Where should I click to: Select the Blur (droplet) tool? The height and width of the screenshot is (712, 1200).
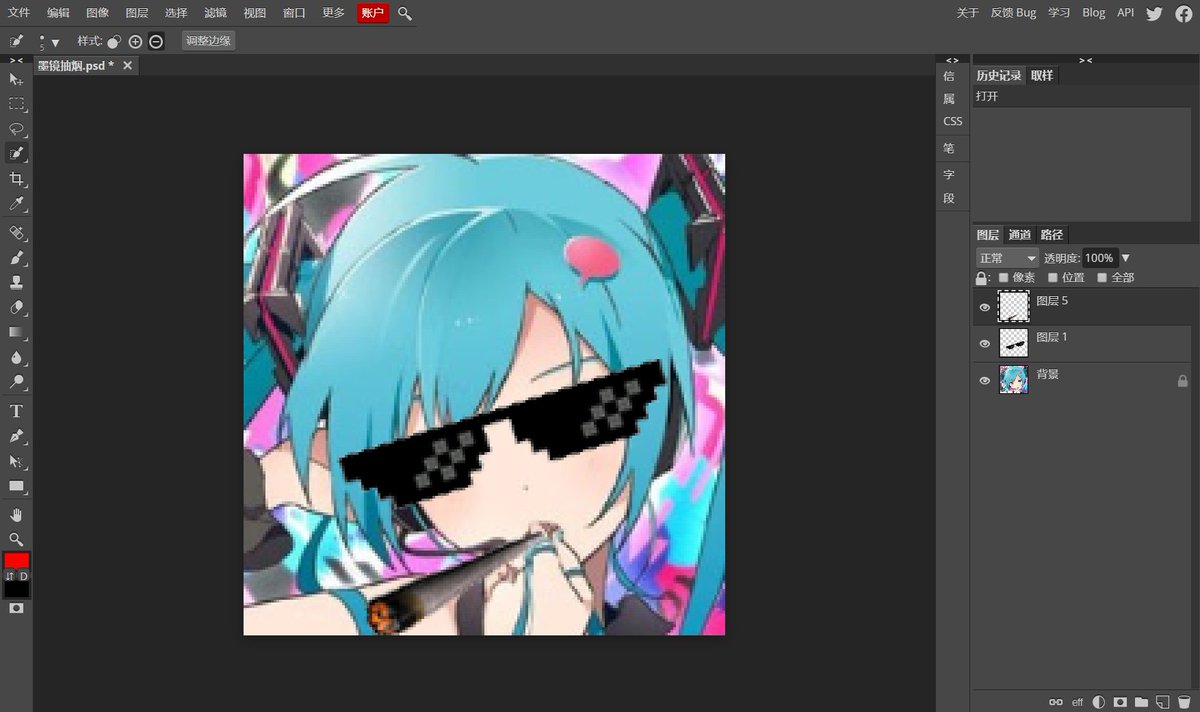(16, 357)
